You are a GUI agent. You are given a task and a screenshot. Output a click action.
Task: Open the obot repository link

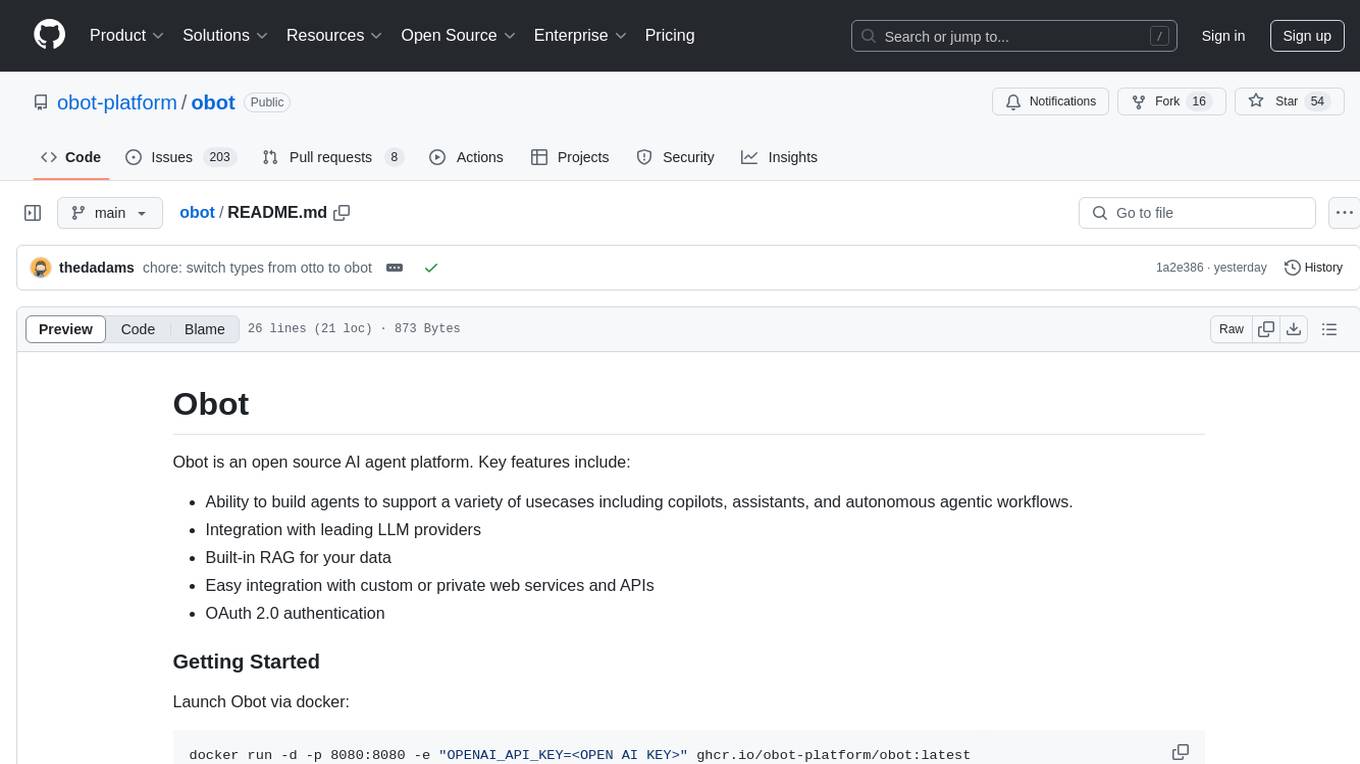(213, 102)
